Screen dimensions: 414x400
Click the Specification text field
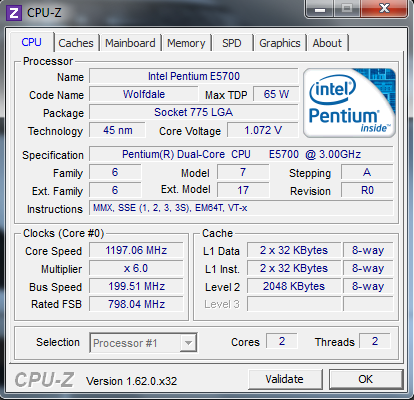point(241,154)
